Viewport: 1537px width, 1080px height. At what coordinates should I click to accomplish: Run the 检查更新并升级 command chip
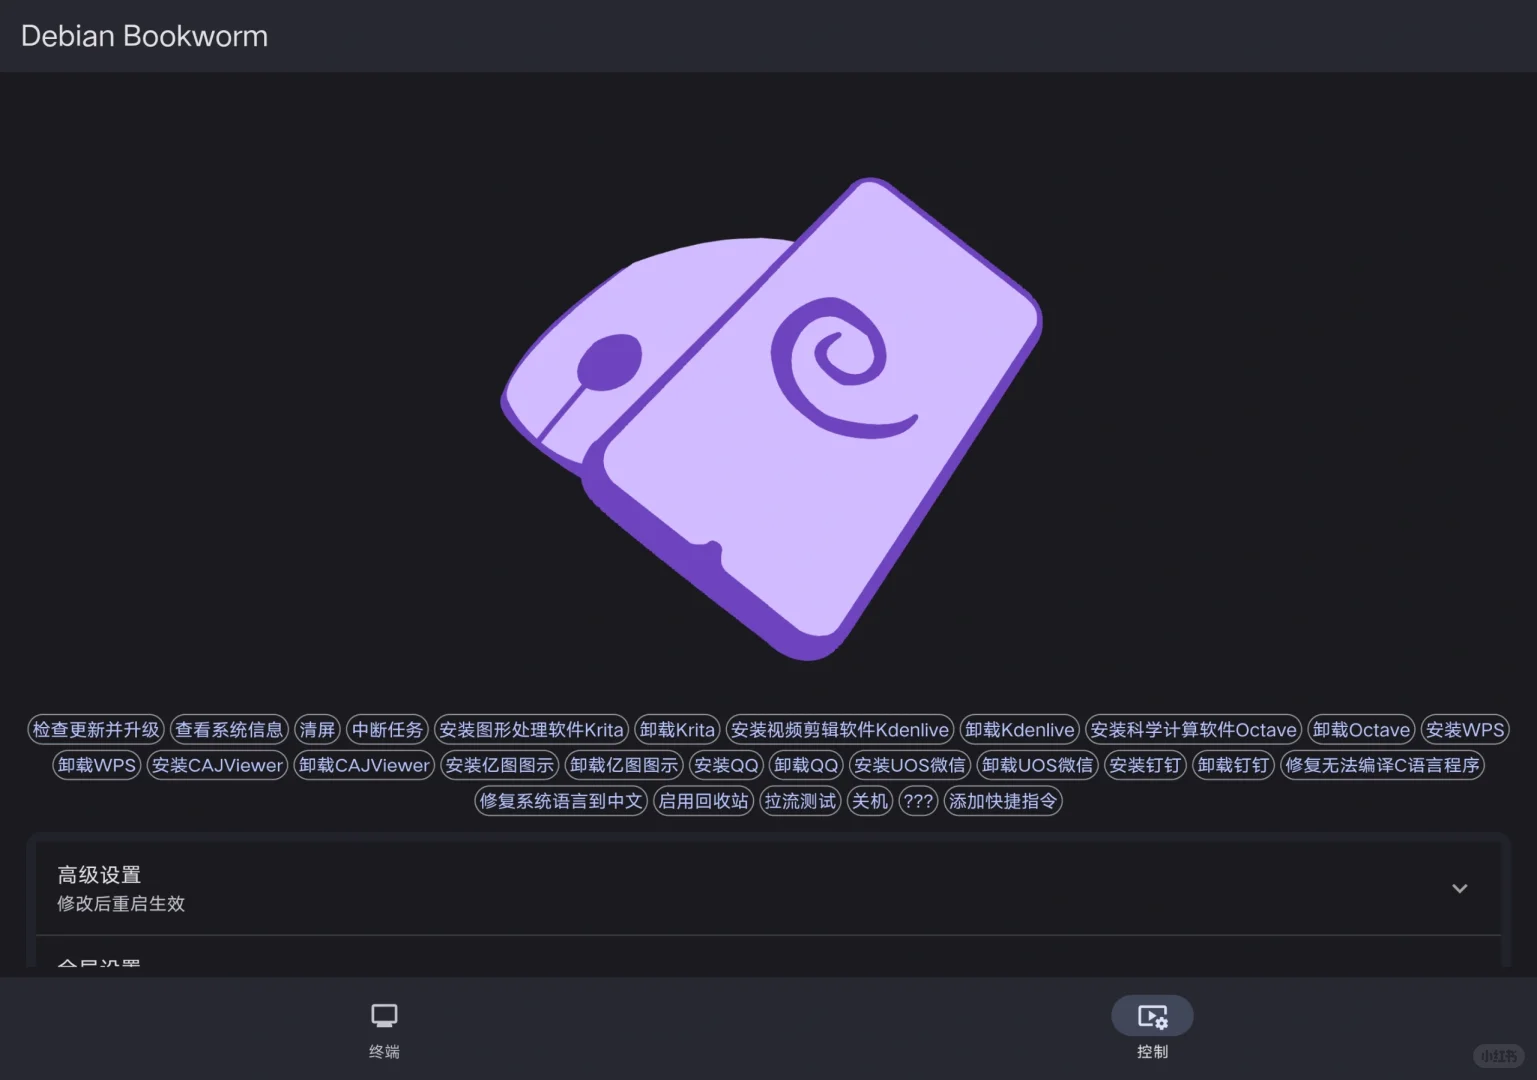coord(95,729)
